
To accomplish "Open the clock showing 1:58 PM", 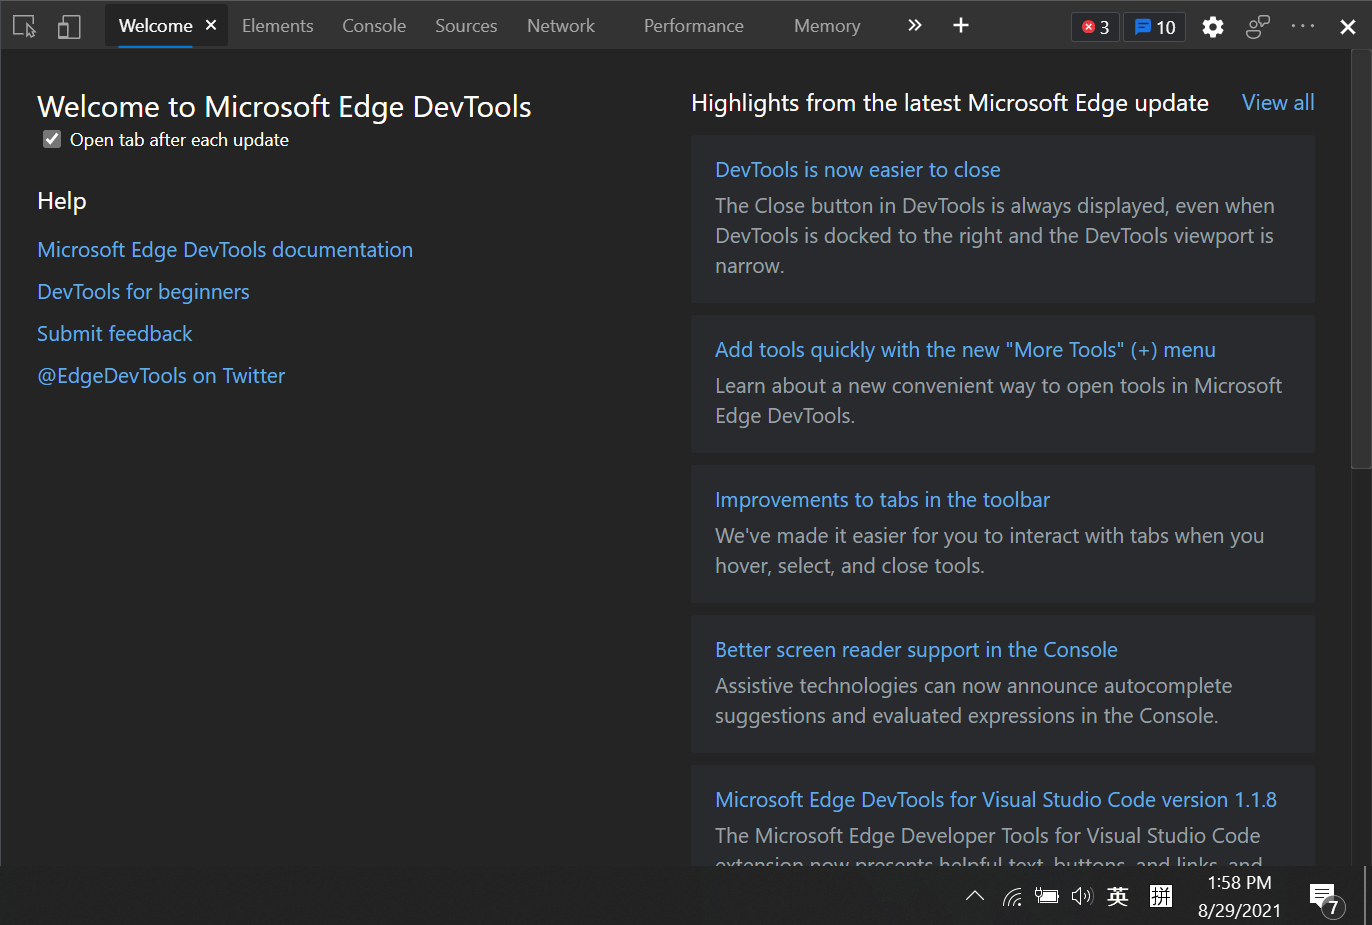I will point(1239,896).
